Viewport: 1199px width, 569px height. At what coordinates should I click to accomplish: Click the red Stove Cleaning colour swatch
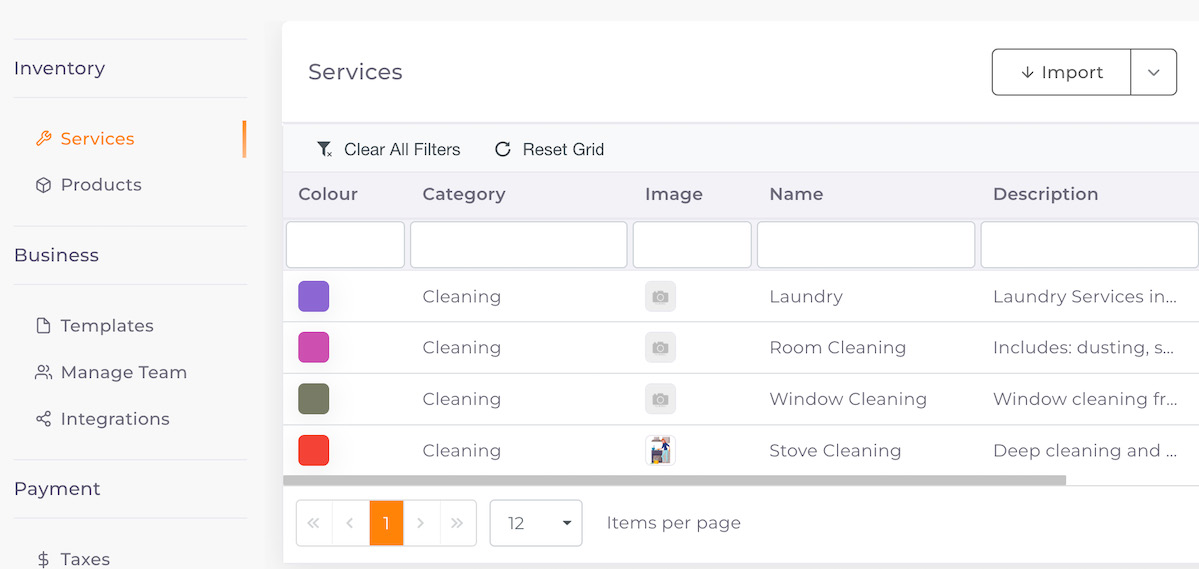tap(314, 450)
